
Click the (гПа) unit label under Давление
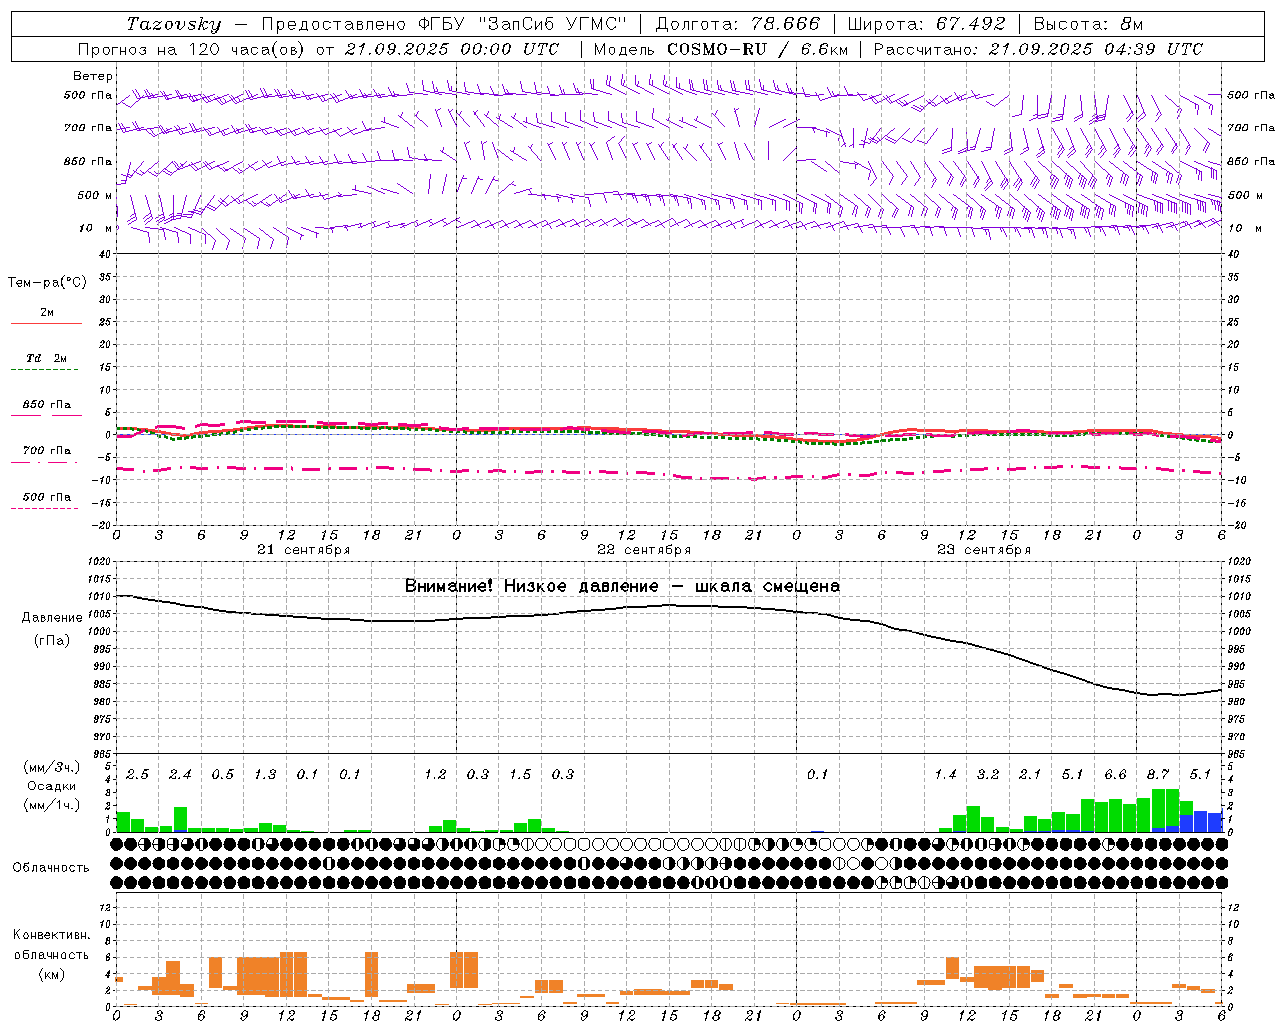click(x=52, y=641)
